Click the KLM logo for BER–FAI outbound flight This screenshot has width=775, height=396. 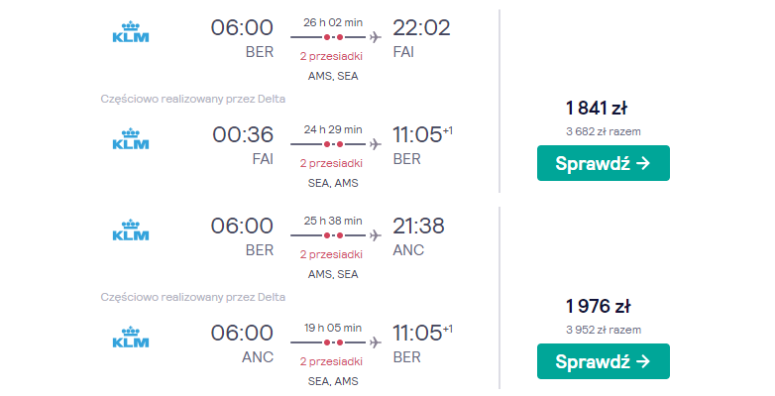pyautogui.click(x=130, y=32)
